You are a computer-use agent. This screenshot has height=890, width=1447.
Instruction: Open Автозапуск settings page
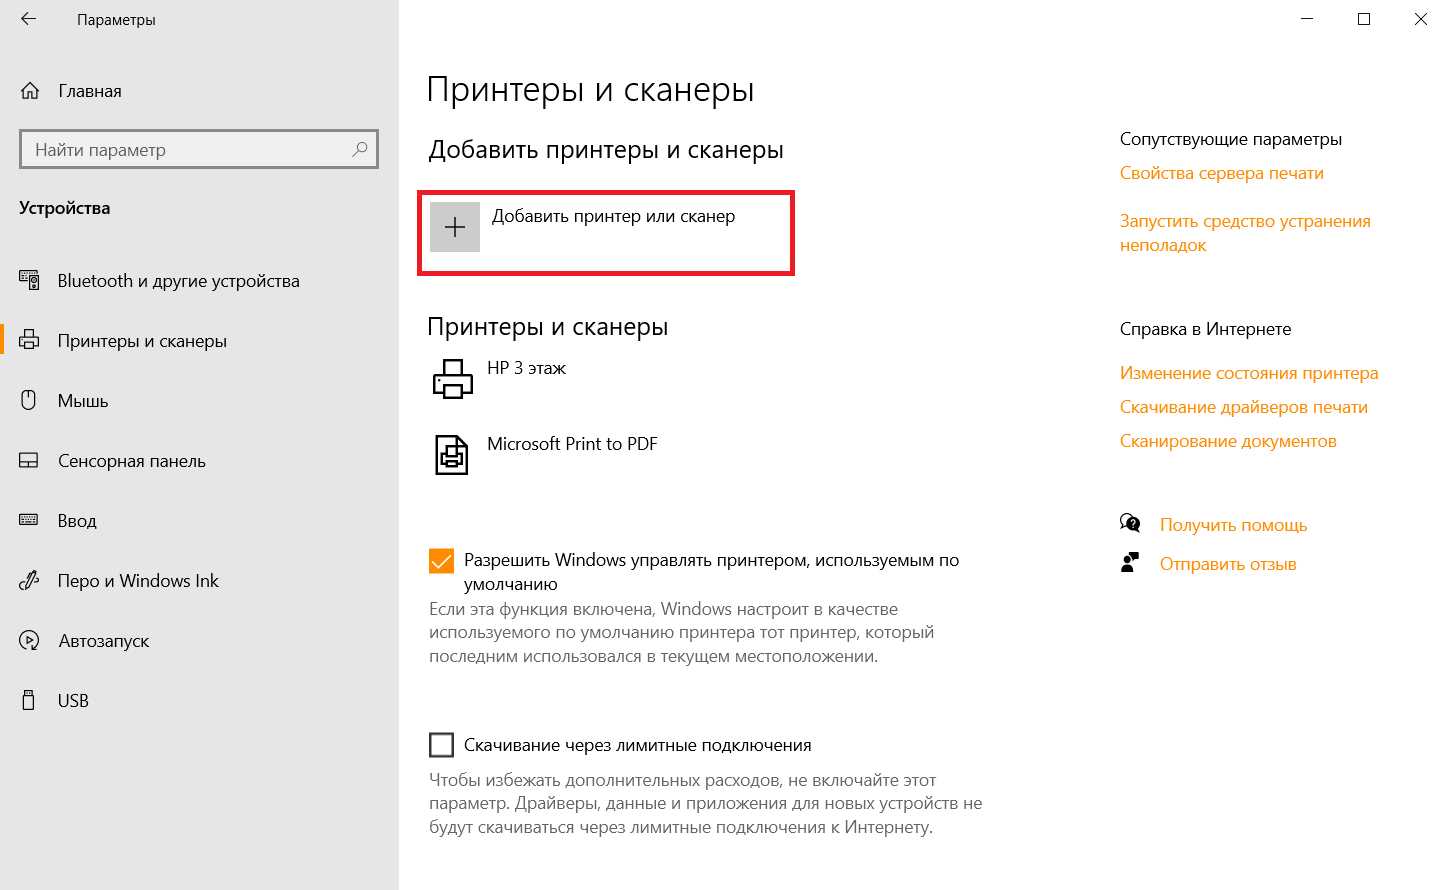coord(103,641)
